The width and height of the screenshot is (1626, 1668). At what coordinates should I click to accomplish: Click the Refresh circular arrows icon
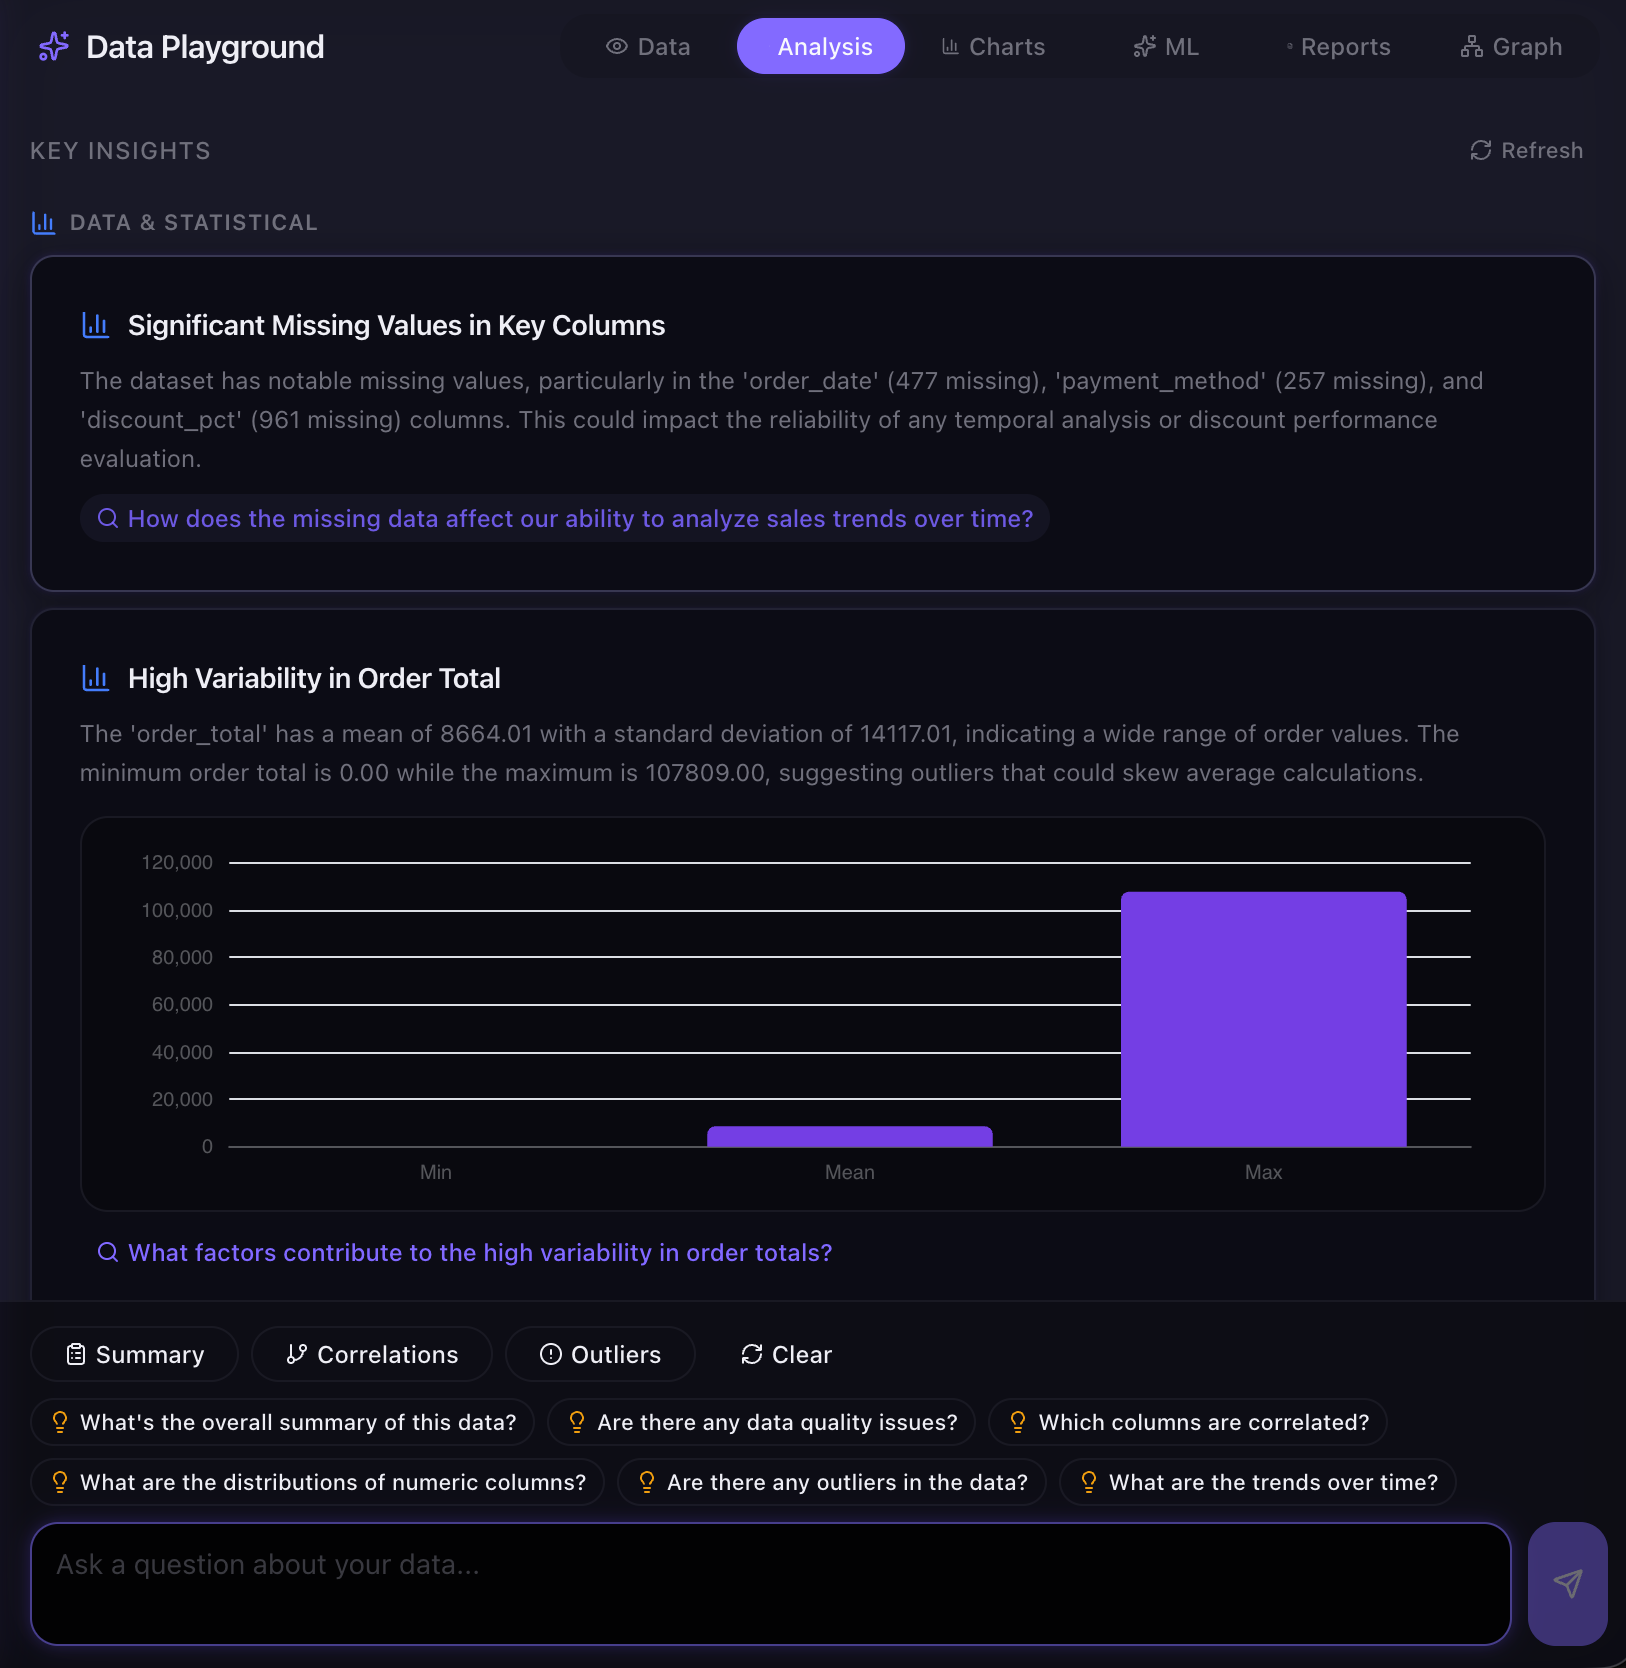pyautogui.click(x=1481, y=150)
